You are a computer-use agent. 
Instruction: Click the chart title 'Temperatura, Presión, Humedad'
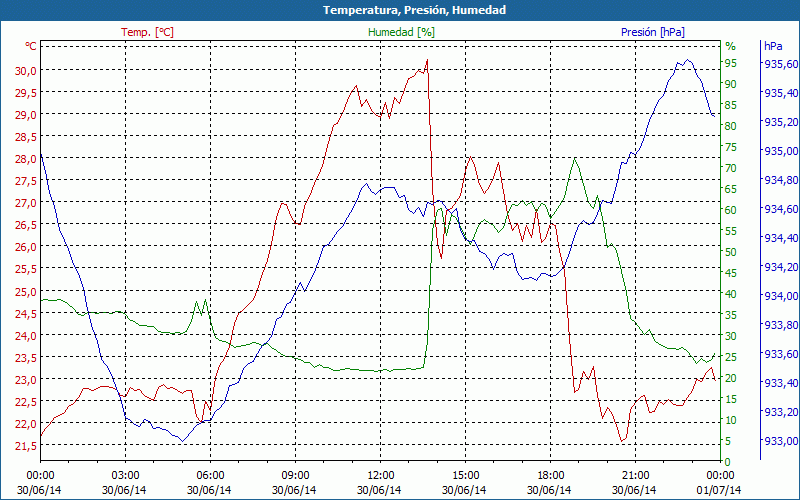[414, 10]
